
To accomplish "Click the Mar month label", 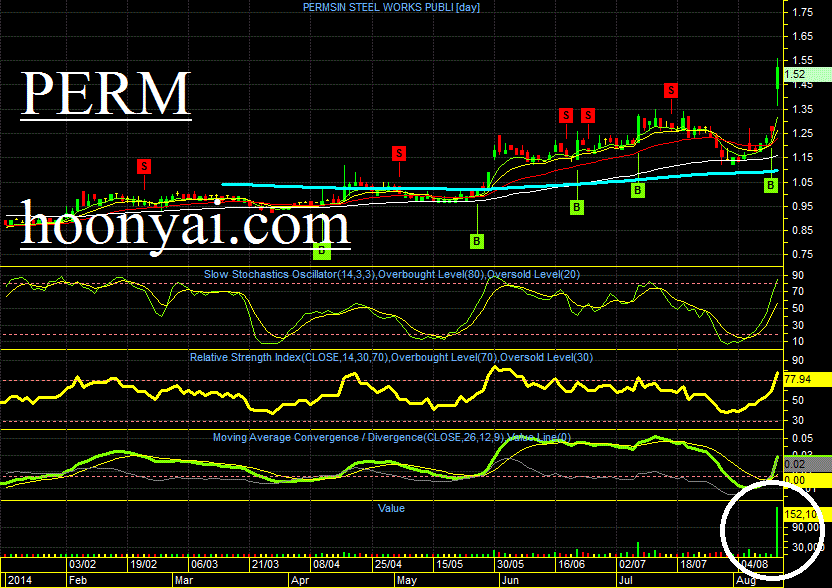I will pos(184,580).
